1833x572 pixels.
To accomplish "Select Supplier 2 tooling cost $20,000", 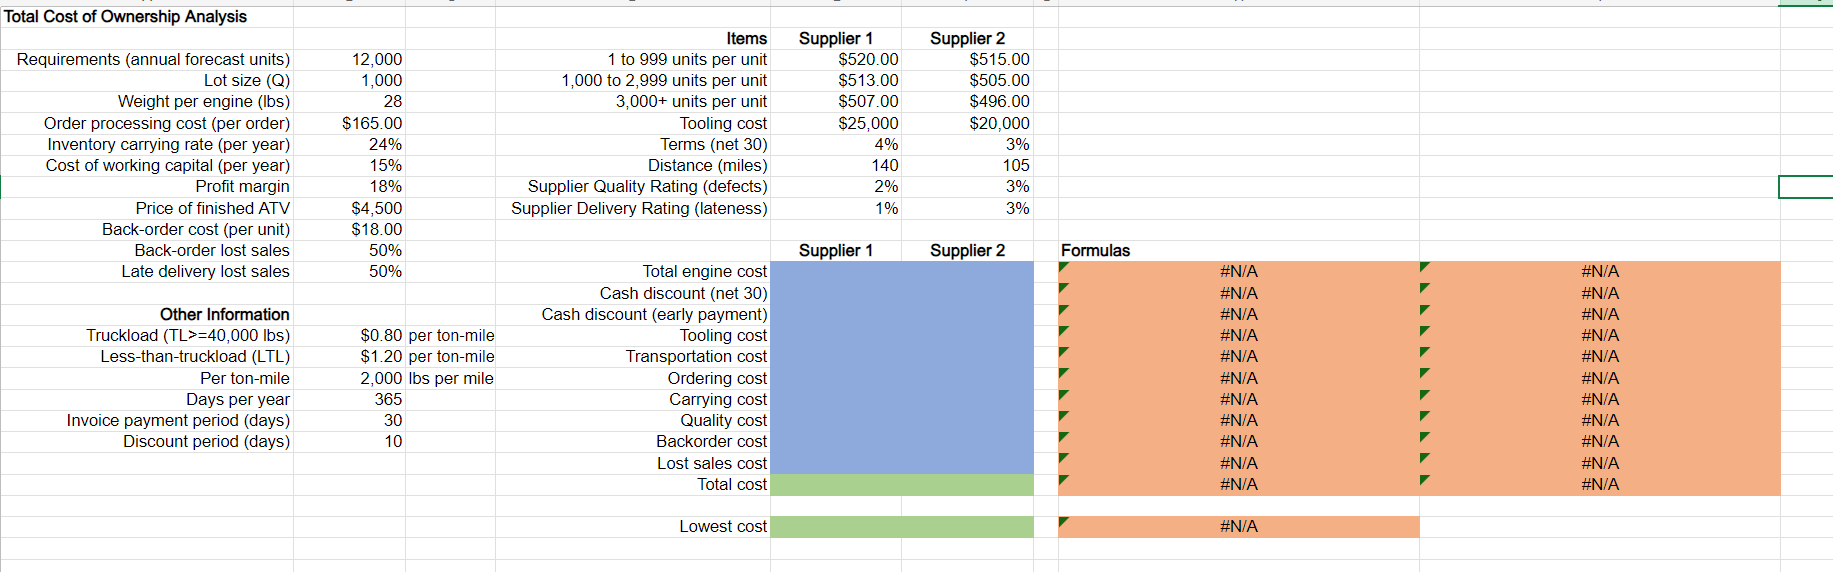I will 967,124.
